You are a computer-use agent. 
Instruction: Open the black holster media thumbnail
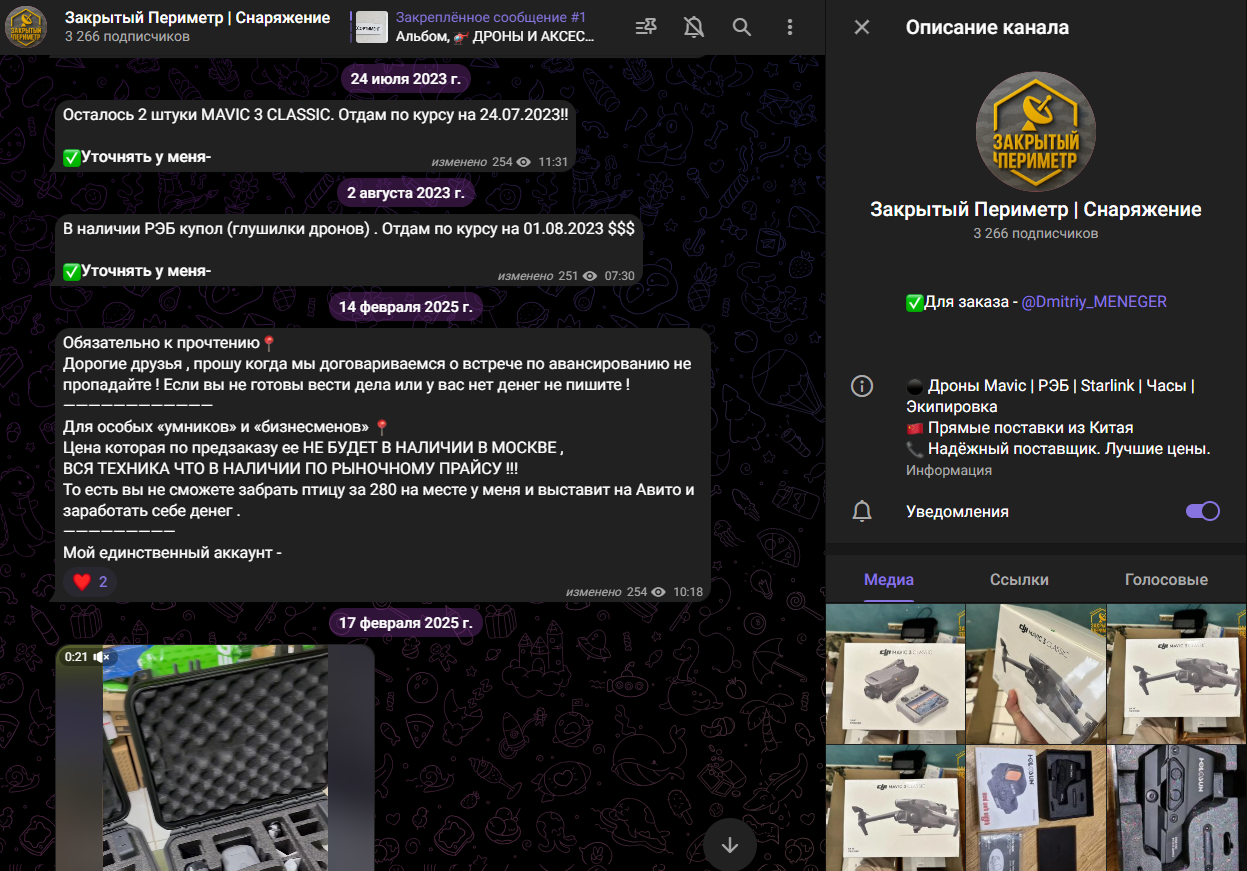(1177, 808)
